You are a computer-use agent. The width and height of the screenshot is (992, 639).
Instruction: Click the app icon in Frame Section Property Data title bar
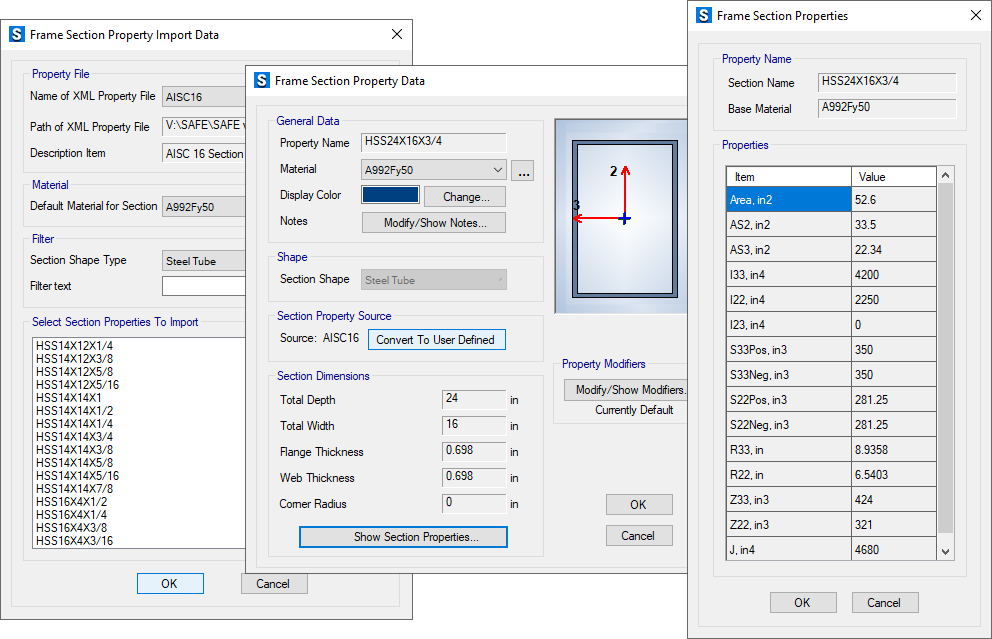click(262, 80)
